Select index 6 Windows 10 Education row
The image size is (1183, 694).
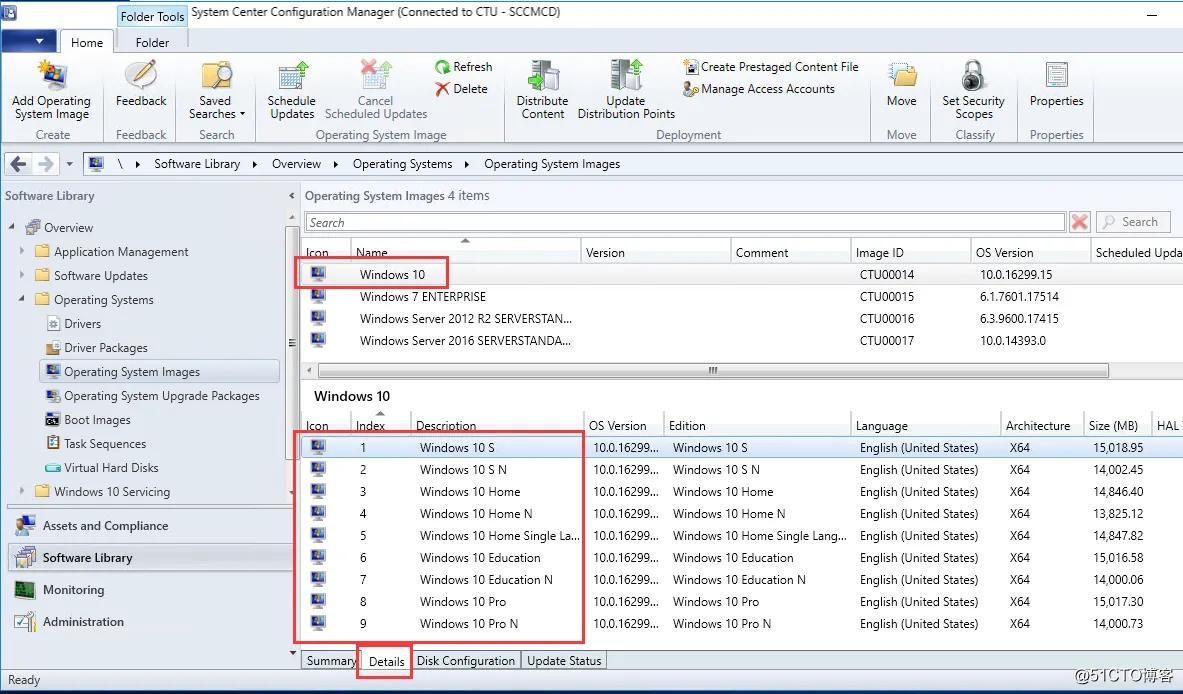coord(743,558)
